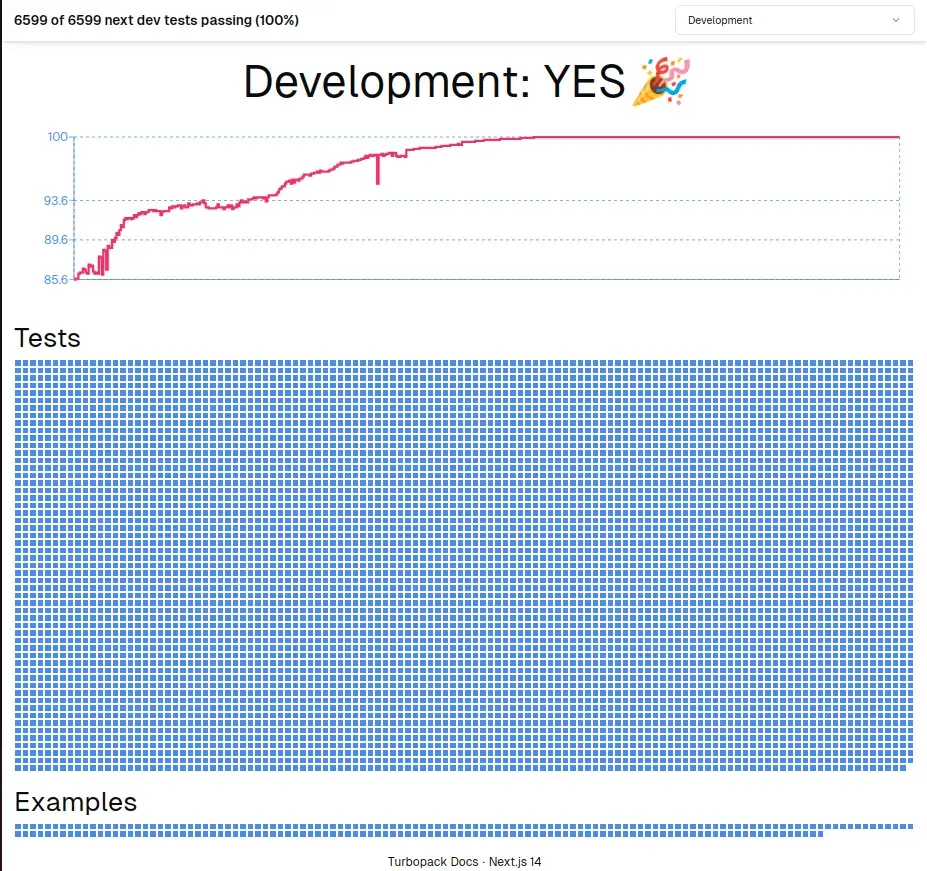
Task: Click the first square in the Examples grid
Action: [17, 826]
